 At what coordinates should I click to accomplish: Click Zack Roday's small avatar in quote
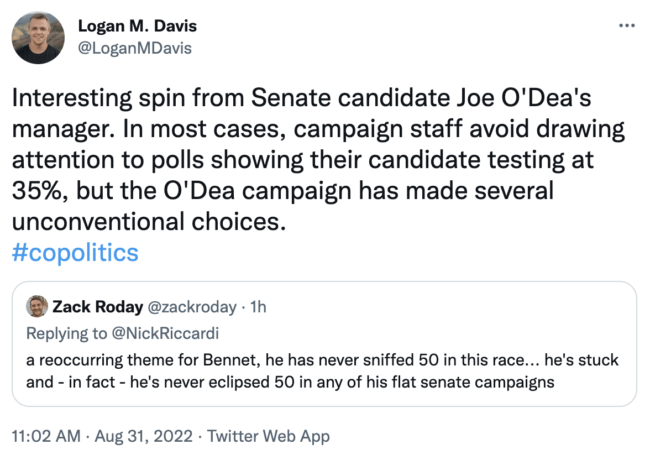(x=38, y=306)
